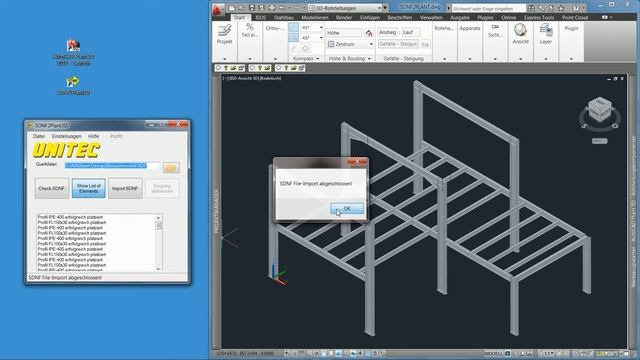The height and width of the screenshot is (360, 640).
Task: Expand the Projekt panel arrow
Action: [224, 59]
